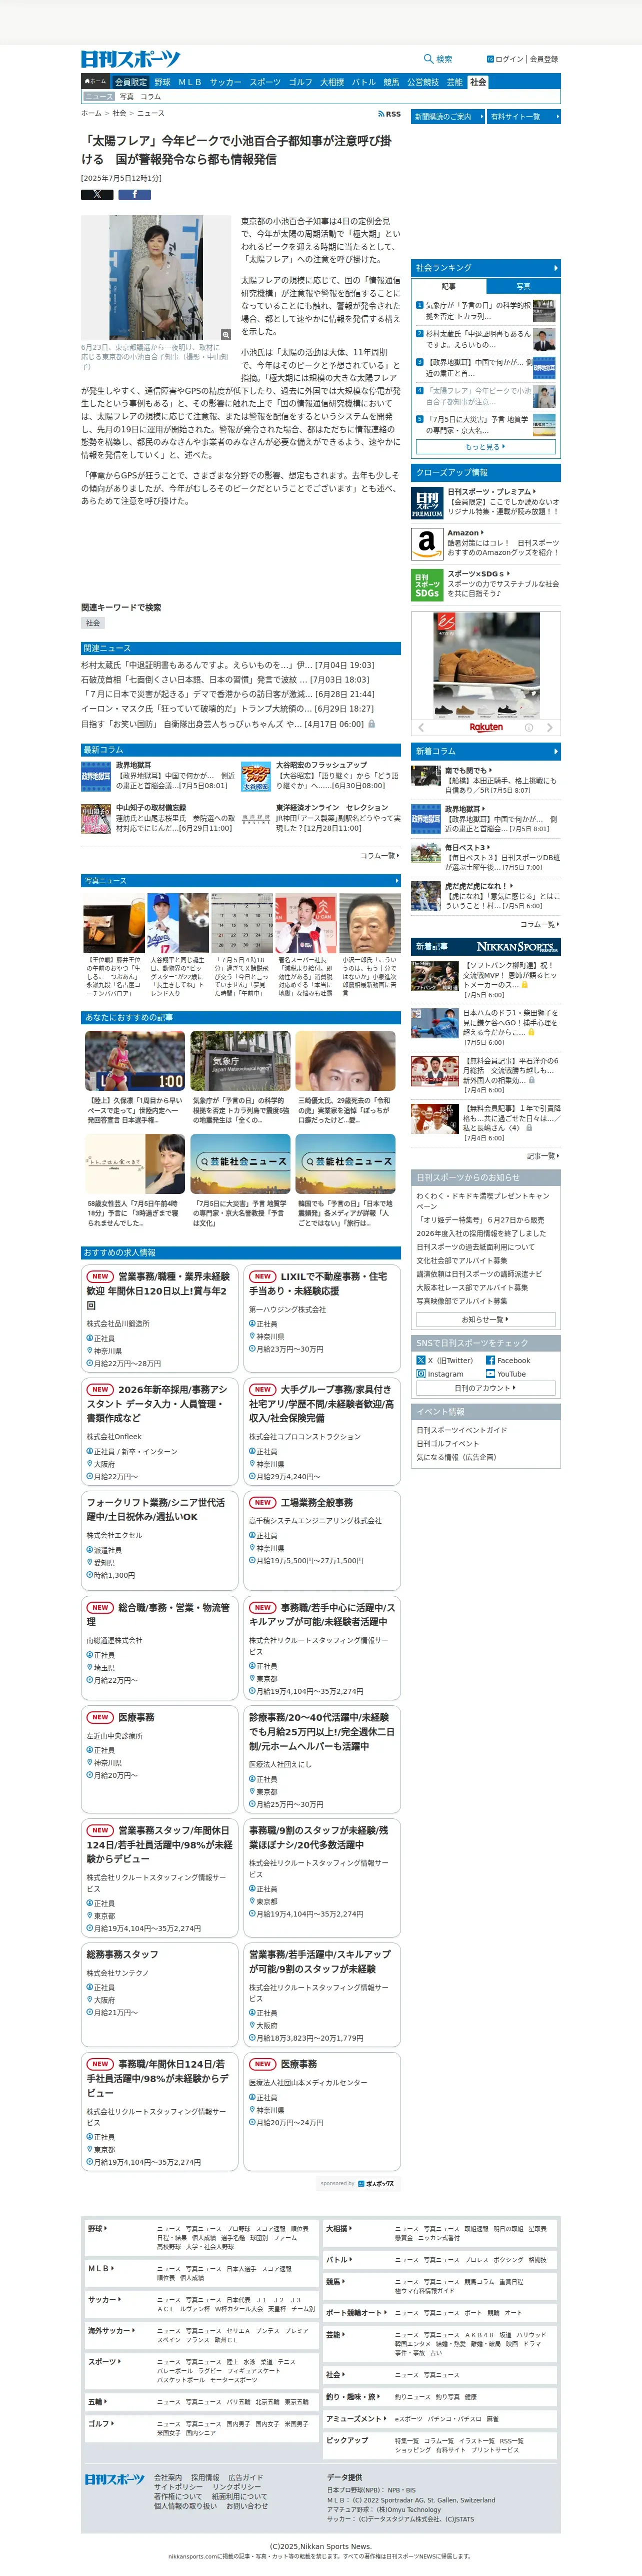642x2576 pixels.
Task: Select 大相撲 in main navigation
Action: click(x=332, y=82)
